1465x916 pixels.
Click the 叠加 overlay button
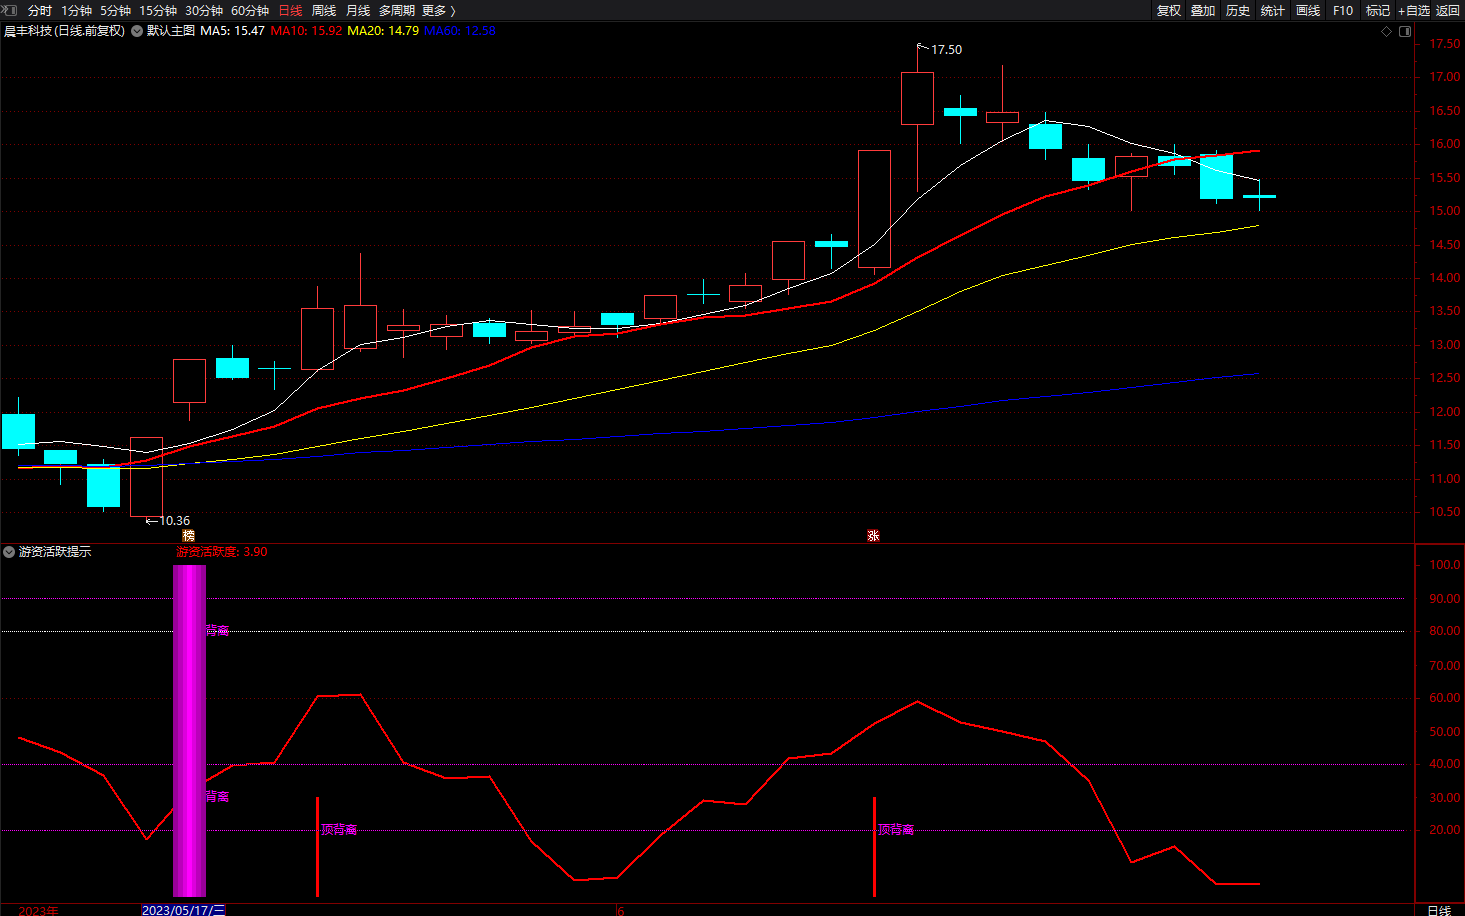pos(1203,11)
